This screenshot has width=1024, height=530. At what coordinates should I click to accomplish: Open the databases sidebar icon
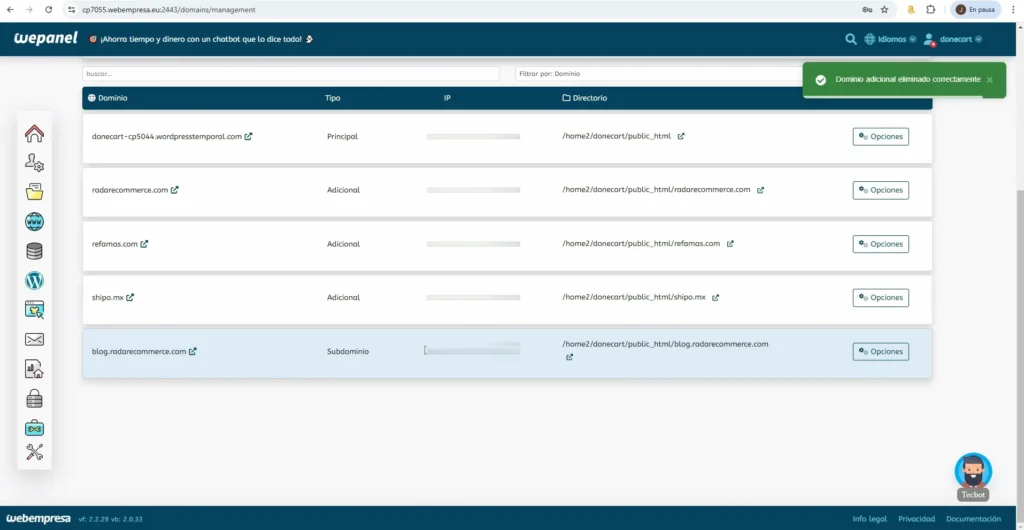click(x=35, y=251)
